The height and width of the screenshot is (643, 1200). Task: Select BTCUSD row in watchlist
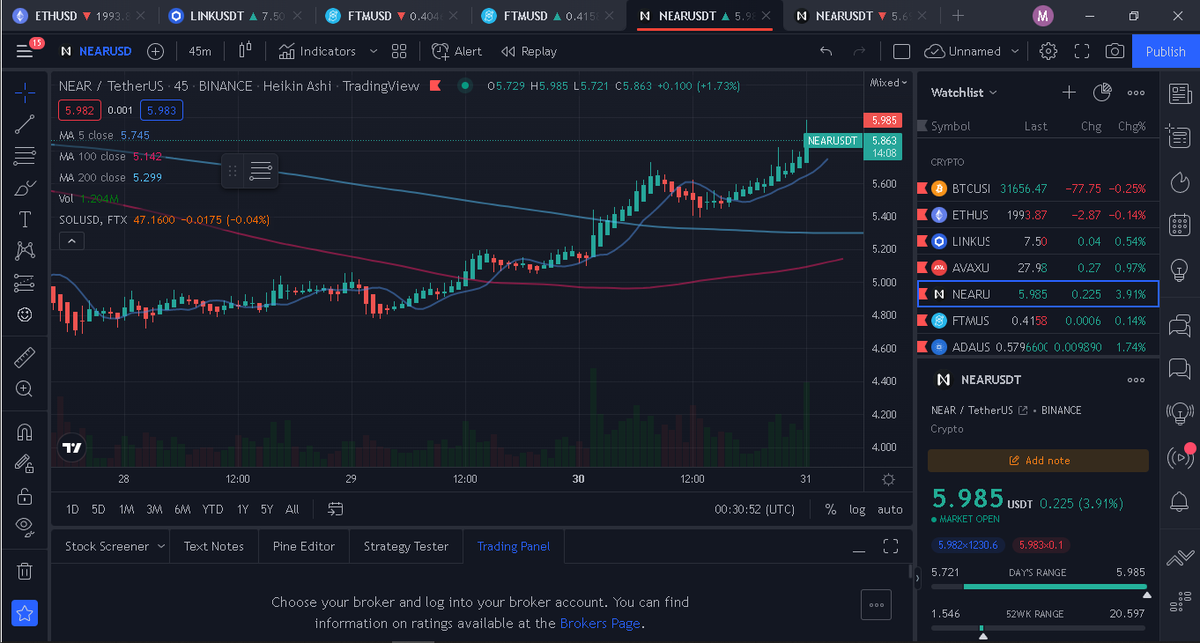coord(1038,188)
